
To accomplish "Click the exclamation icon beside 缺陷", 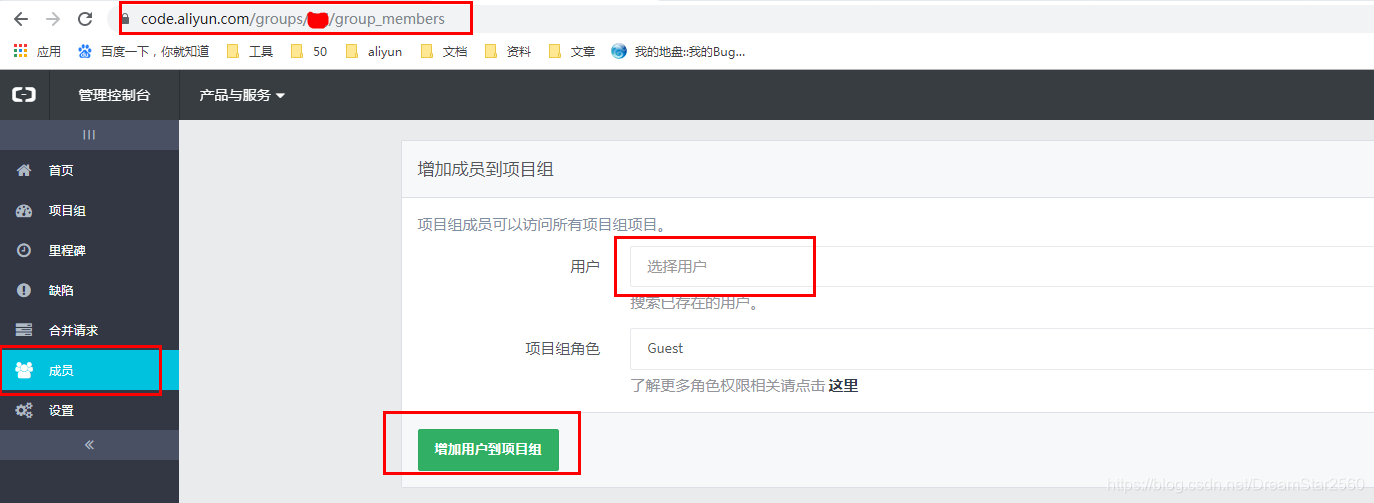I will click(x=25, y=290).
